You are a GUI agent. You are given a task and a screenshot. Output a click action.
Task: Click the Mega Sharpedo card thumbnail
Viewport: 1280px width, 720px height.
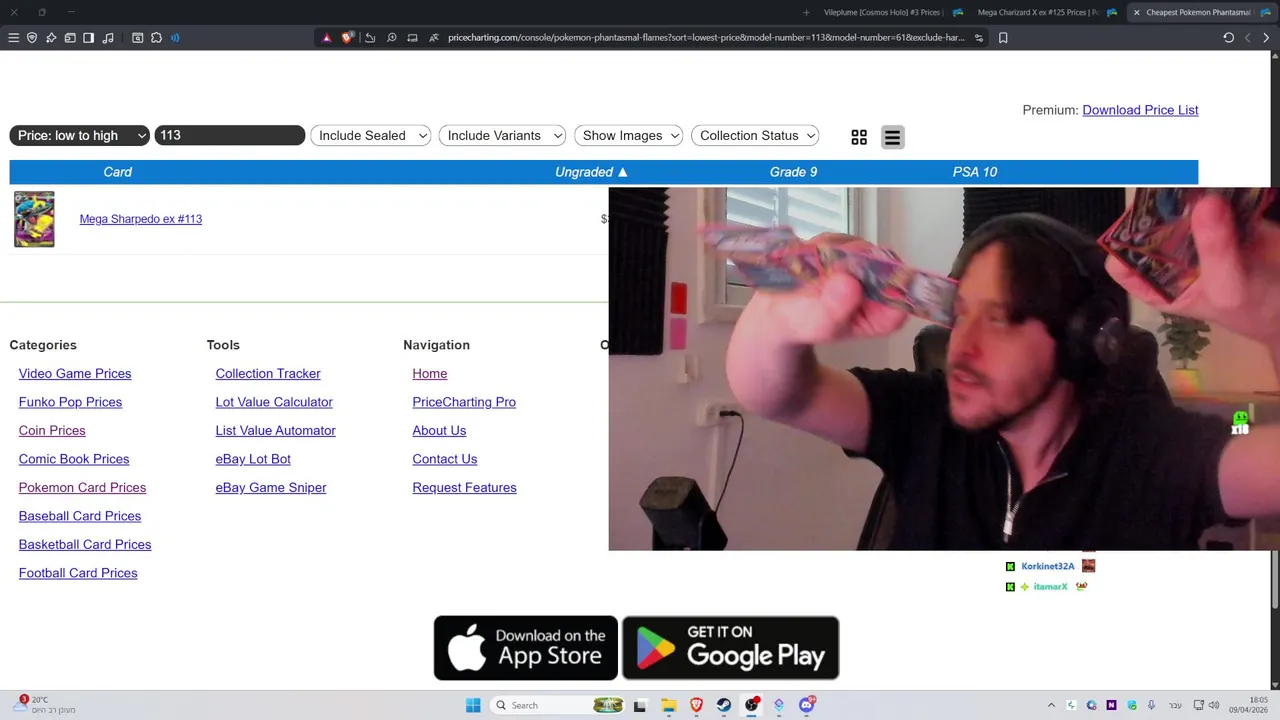[34, 219]
